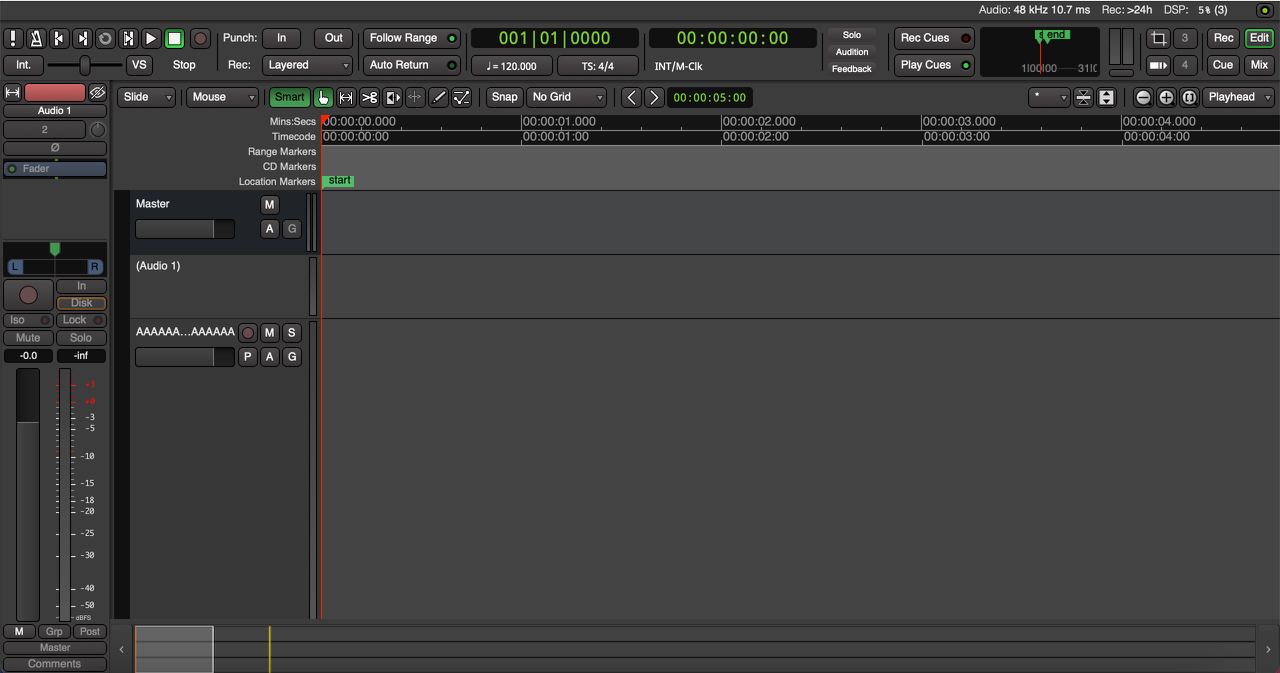Viewport: 1280px width, 673px height.
Task: Click the transport record button
Action: pyautogui.click(x=200, y=38)
